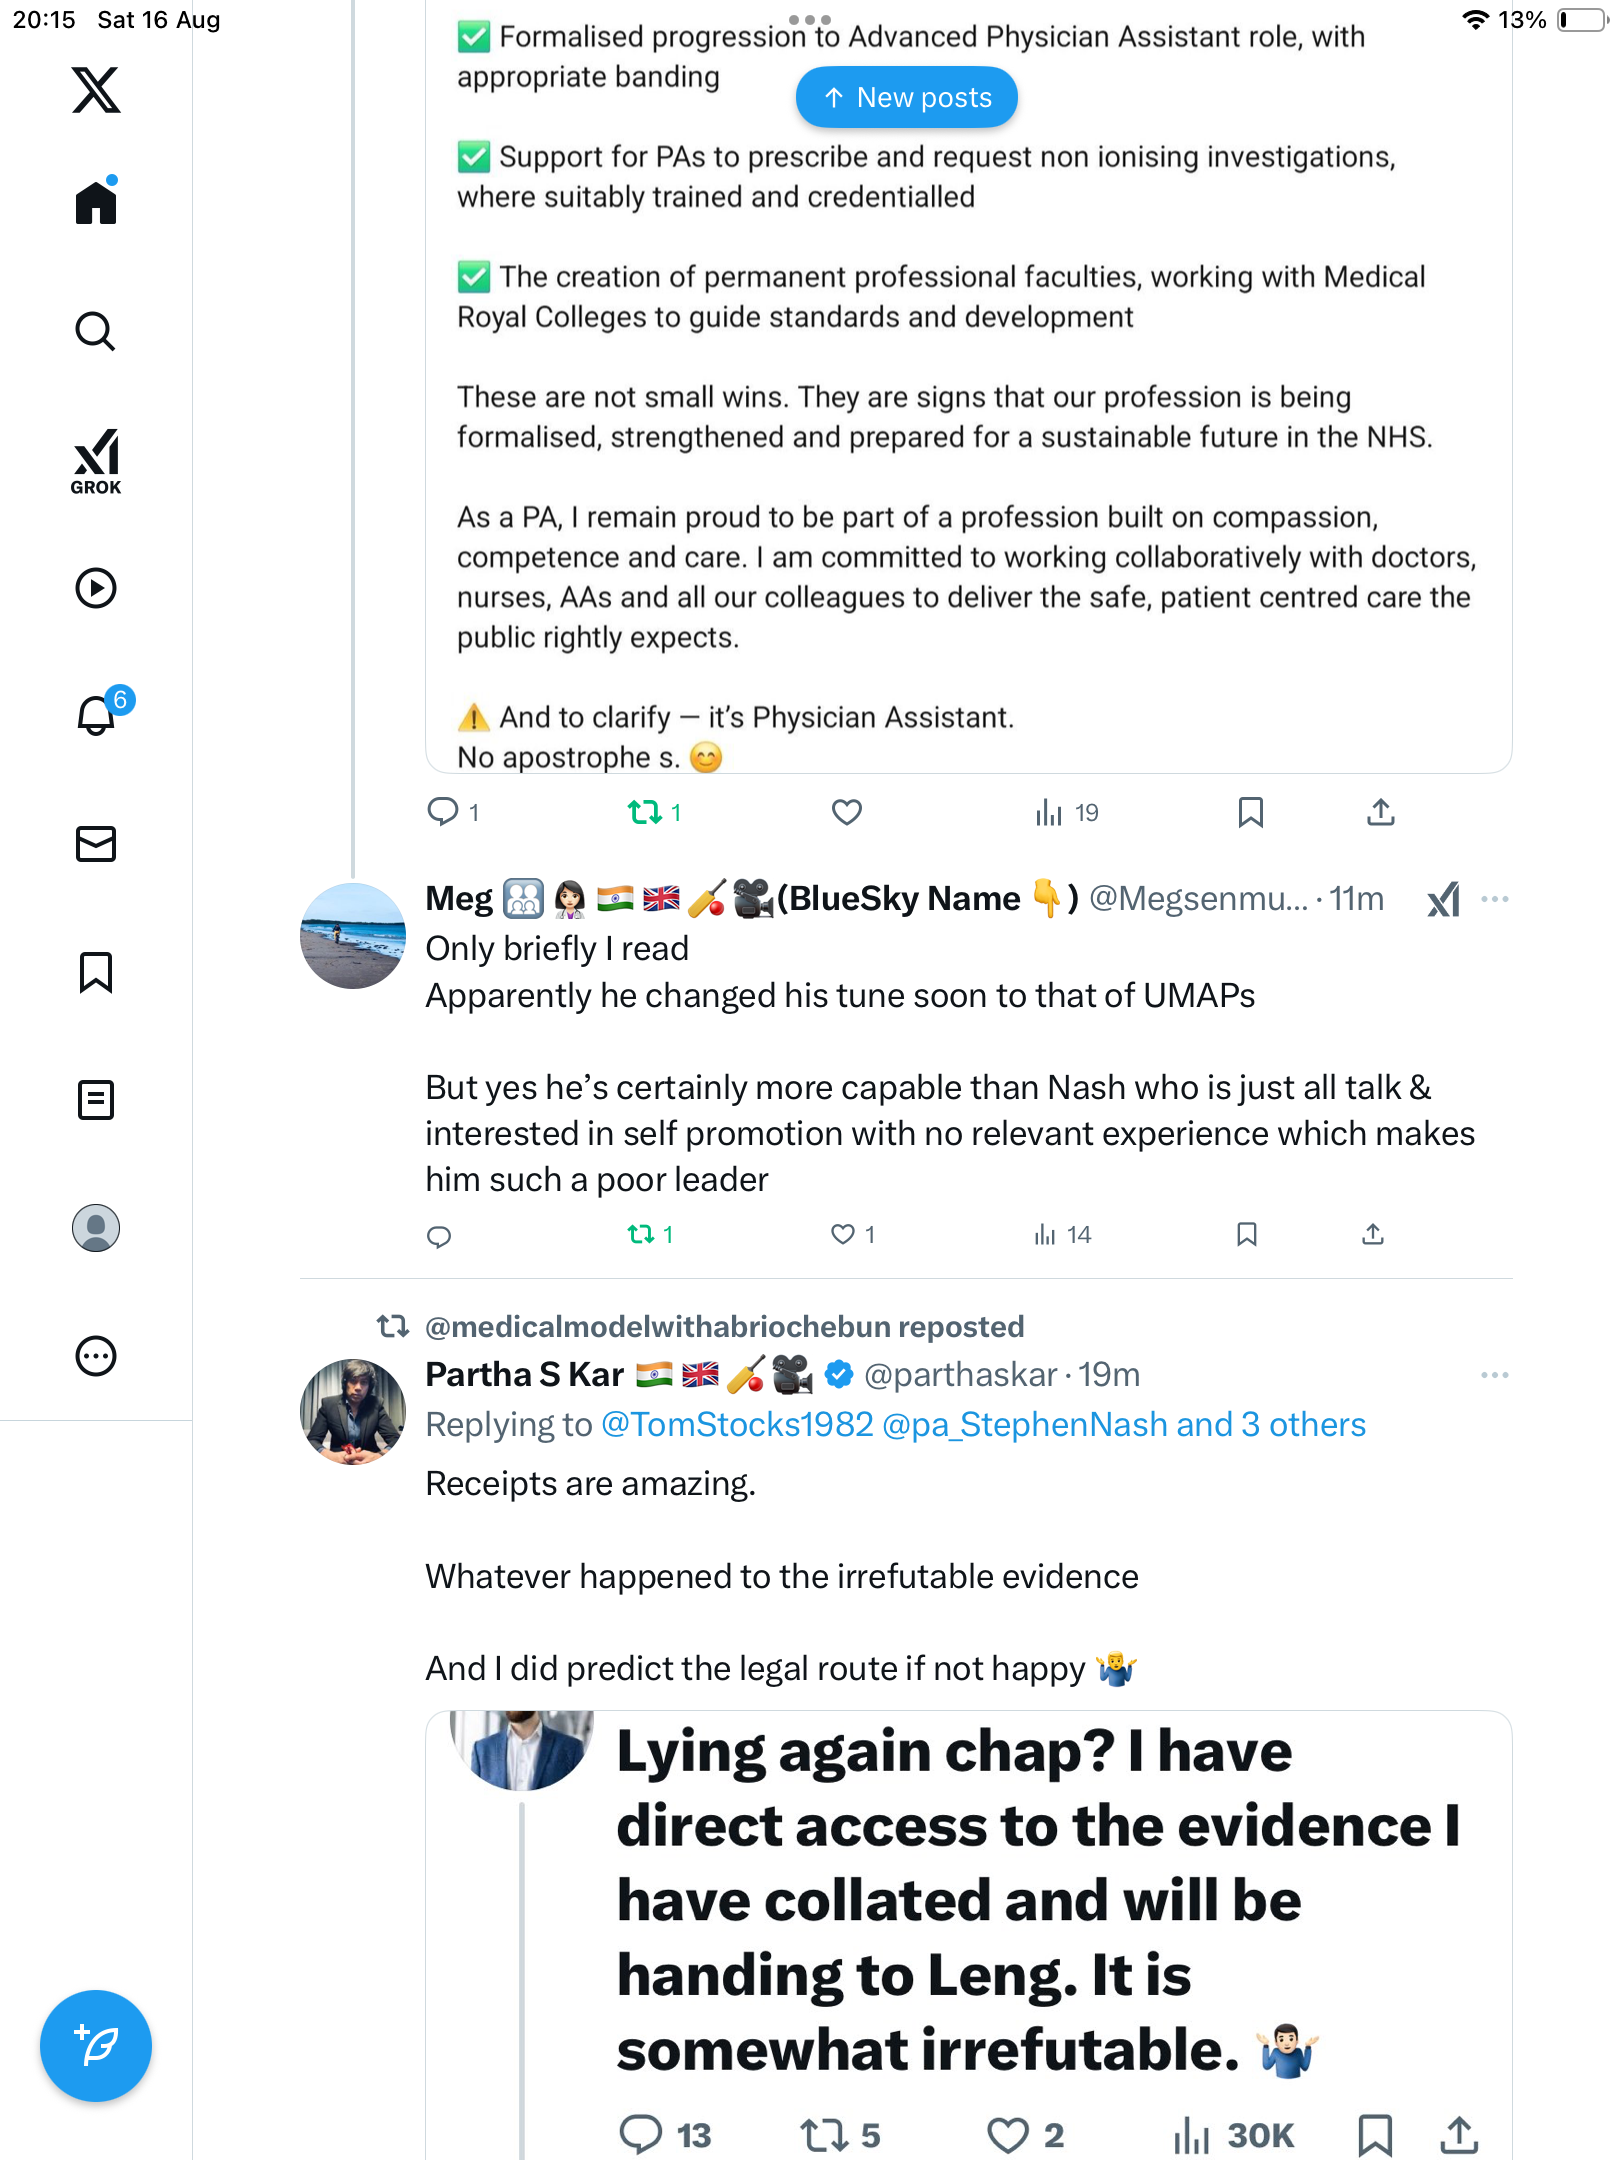Click Grok icon on Meg's post

[1443, 899]
